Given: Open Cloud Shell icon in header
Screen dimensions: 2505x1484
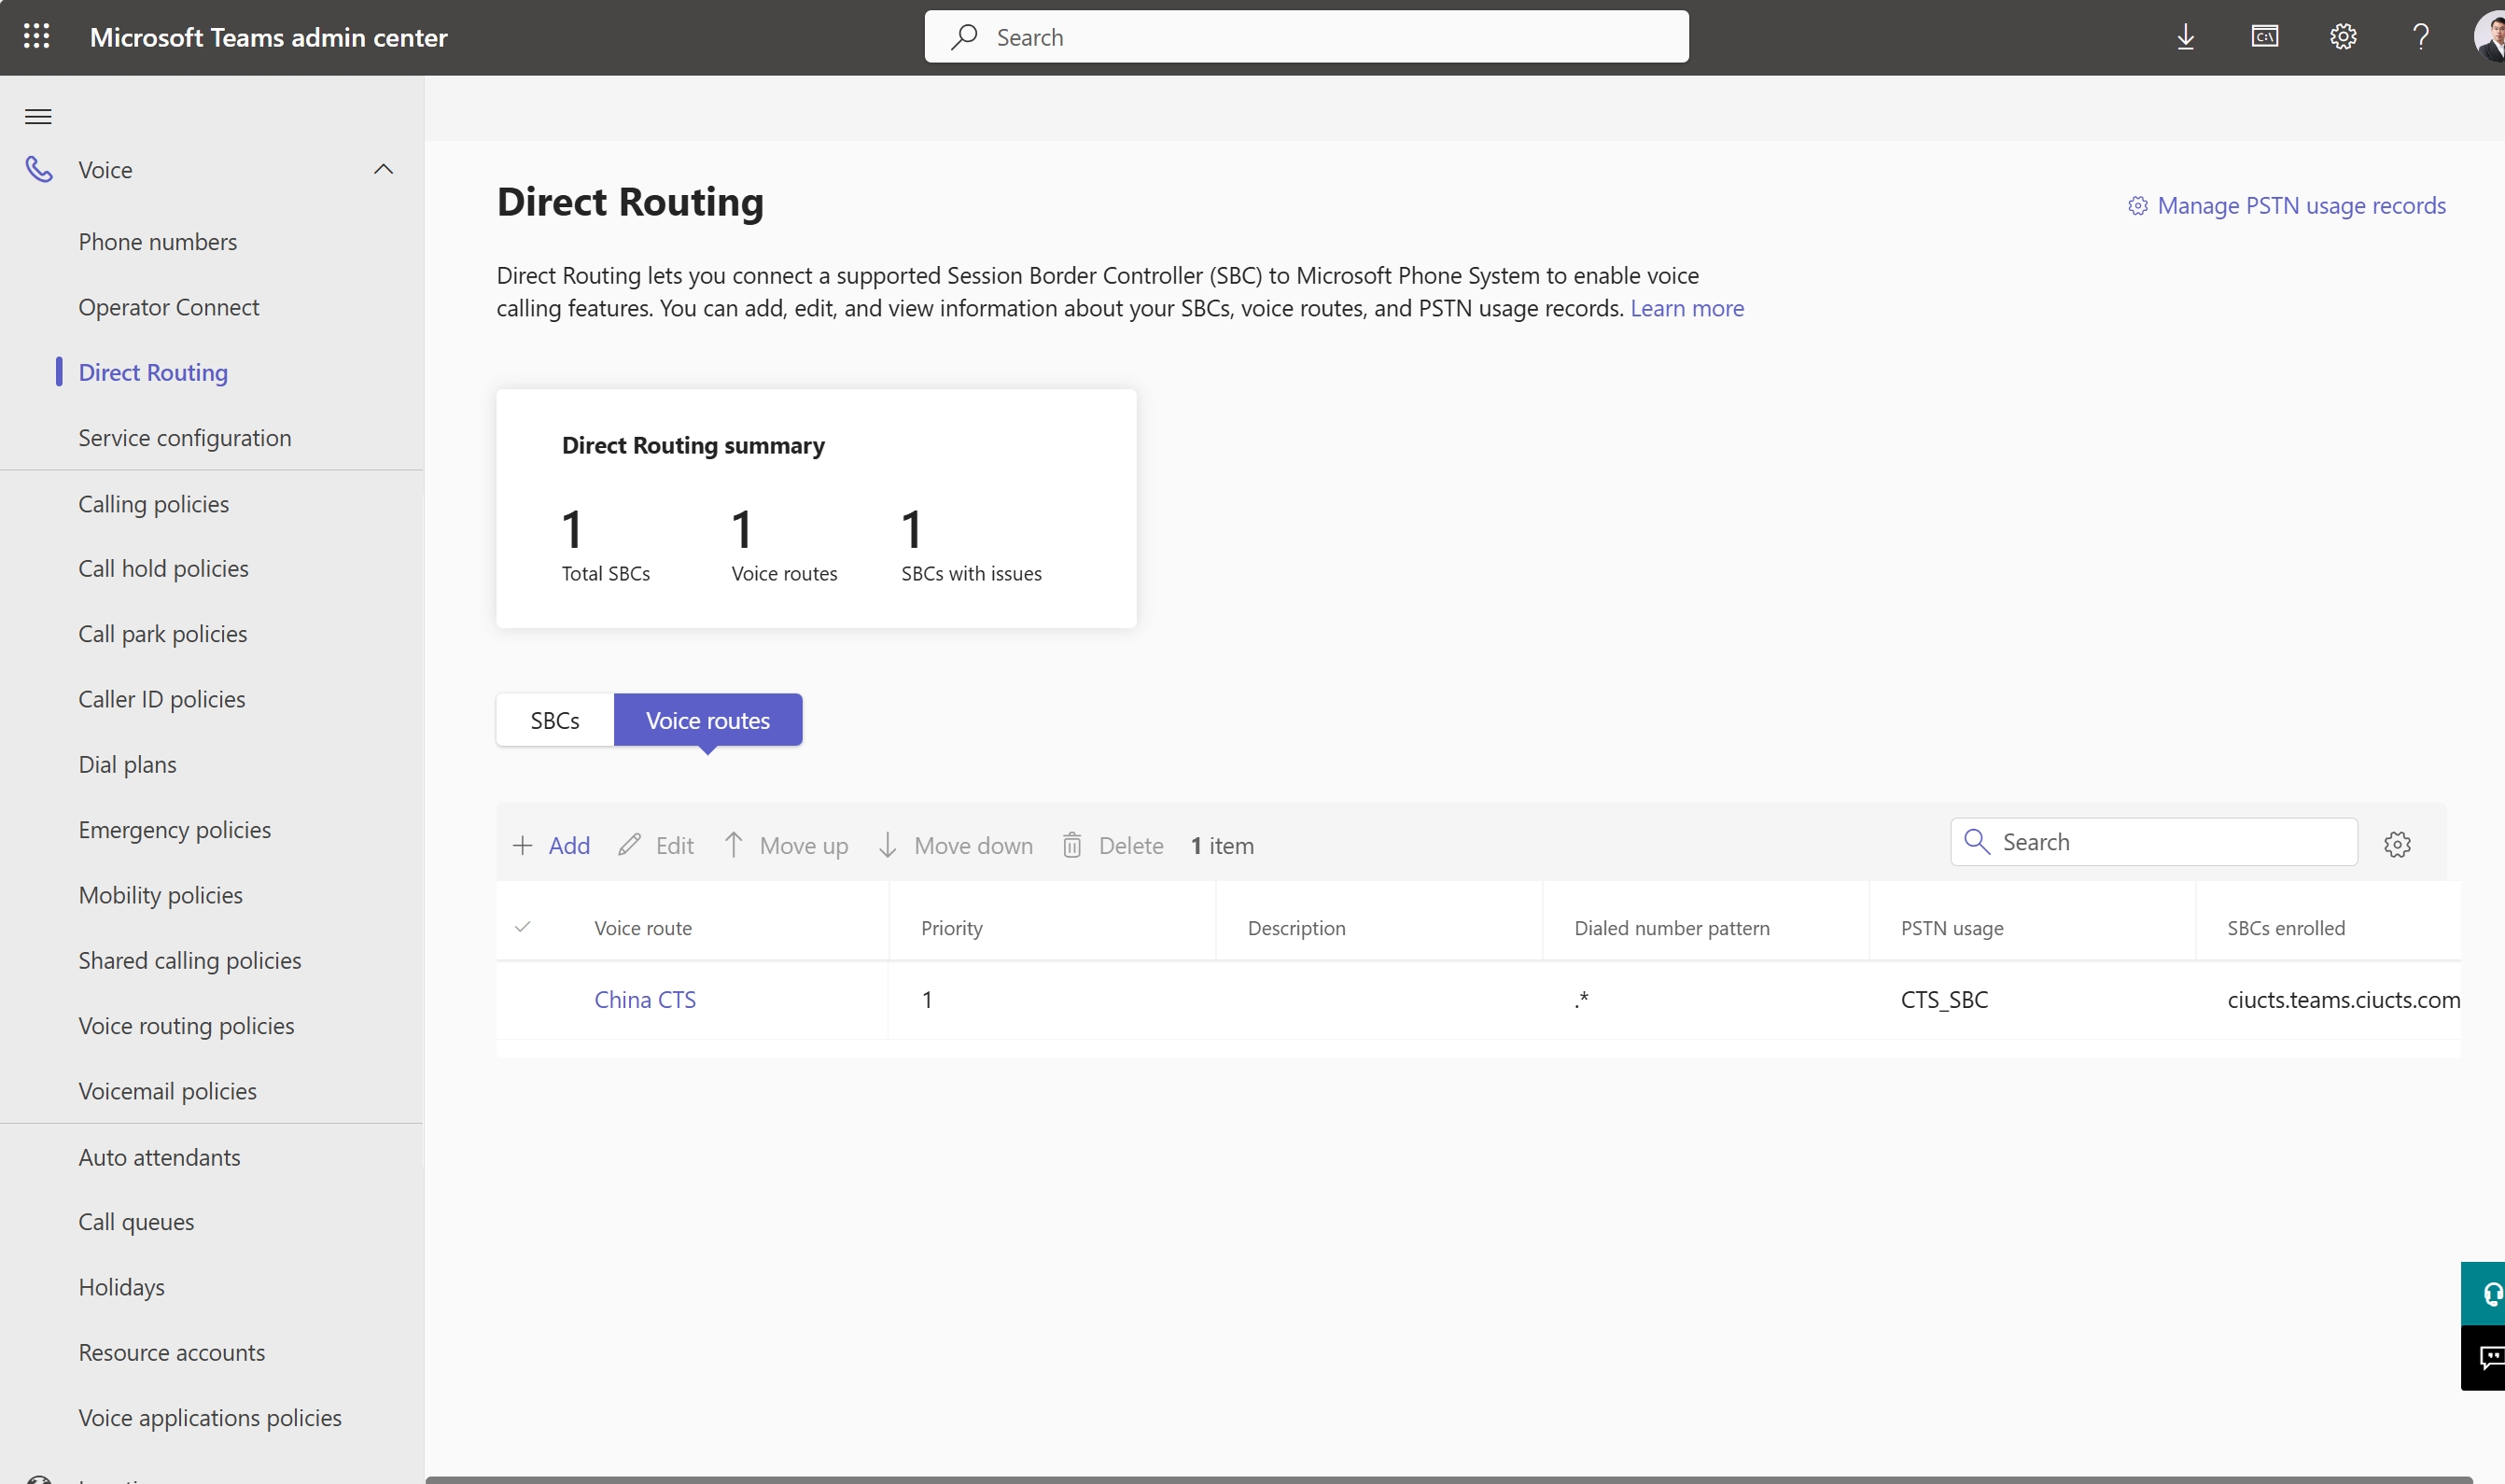Looking at the screenshot, I should [2264, 37].
